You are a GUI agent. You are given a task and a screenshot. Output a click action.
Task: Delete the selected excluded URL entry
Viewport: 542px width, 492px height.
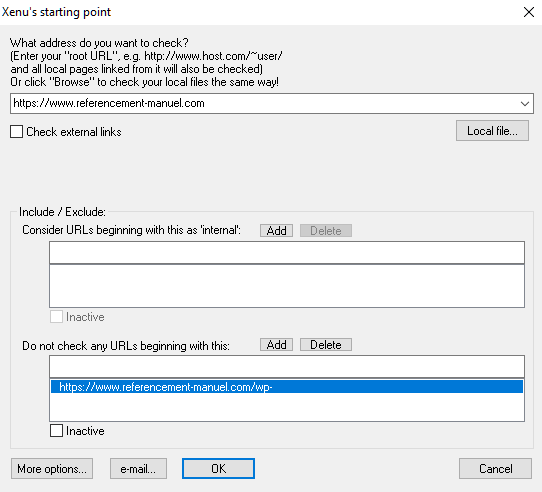point(326,345)
